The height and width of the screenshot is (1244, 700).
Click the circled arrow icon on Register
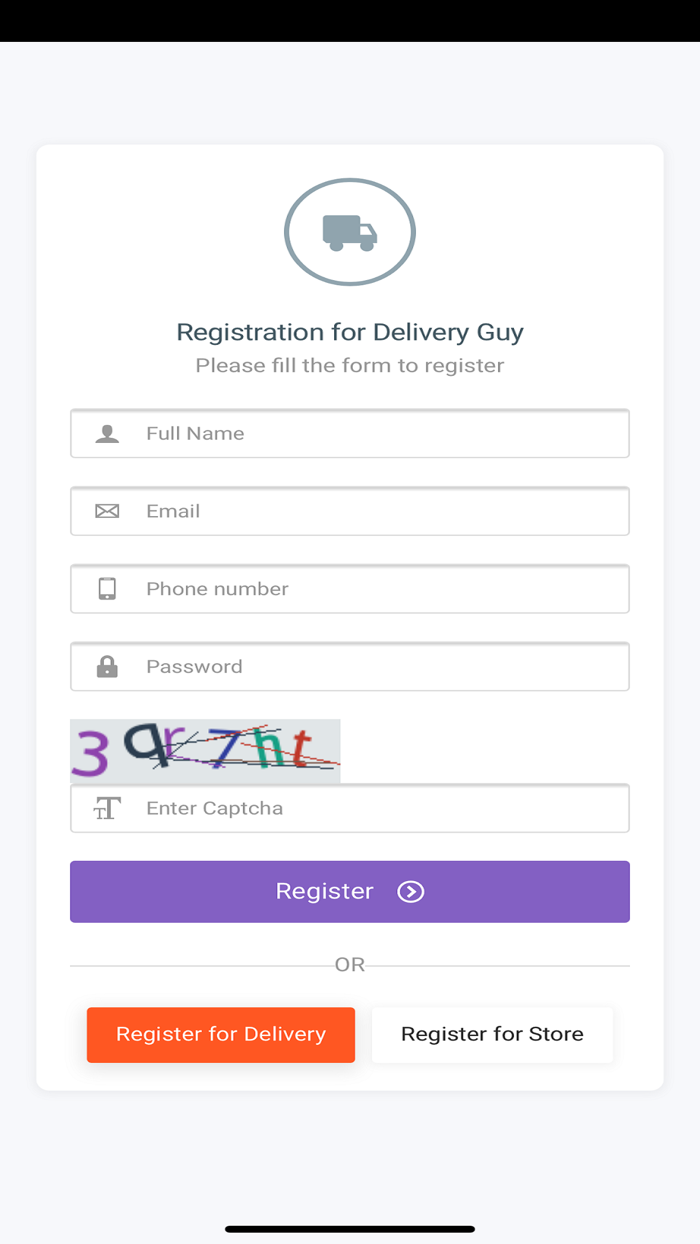(x=411, y=892)
